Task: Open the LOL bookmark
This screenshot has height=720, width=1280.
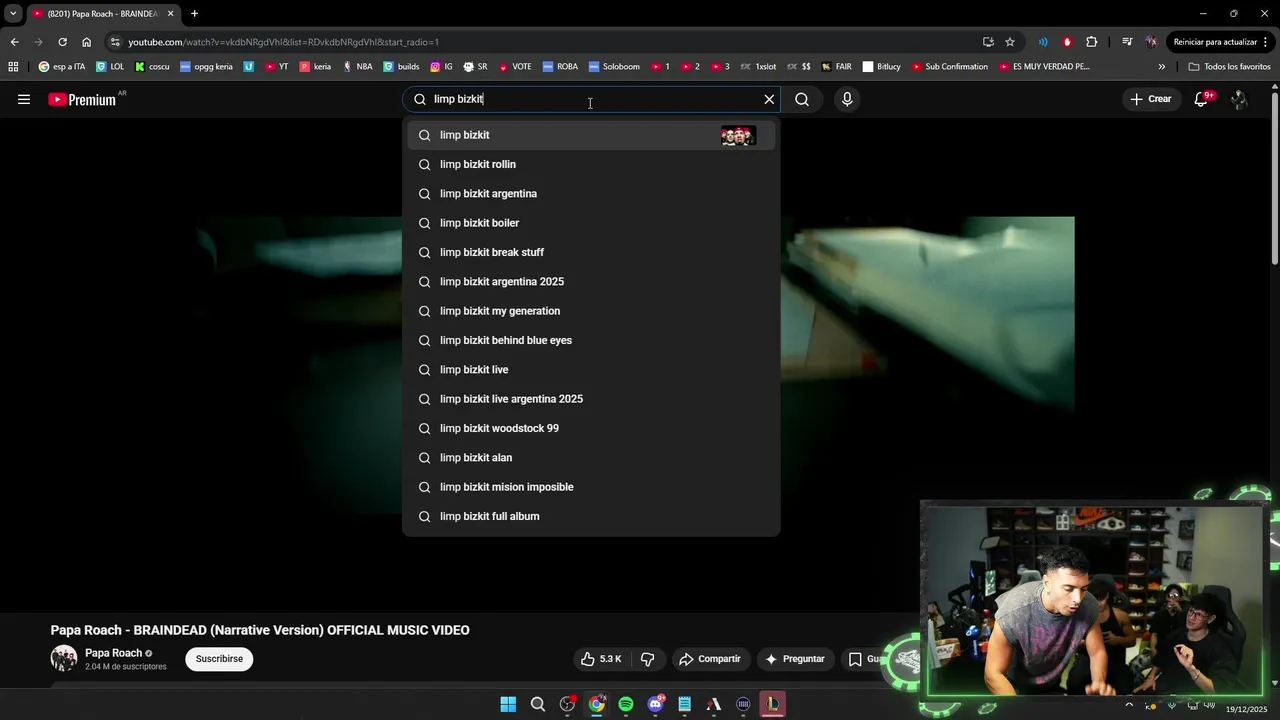Action: [110, 67]
